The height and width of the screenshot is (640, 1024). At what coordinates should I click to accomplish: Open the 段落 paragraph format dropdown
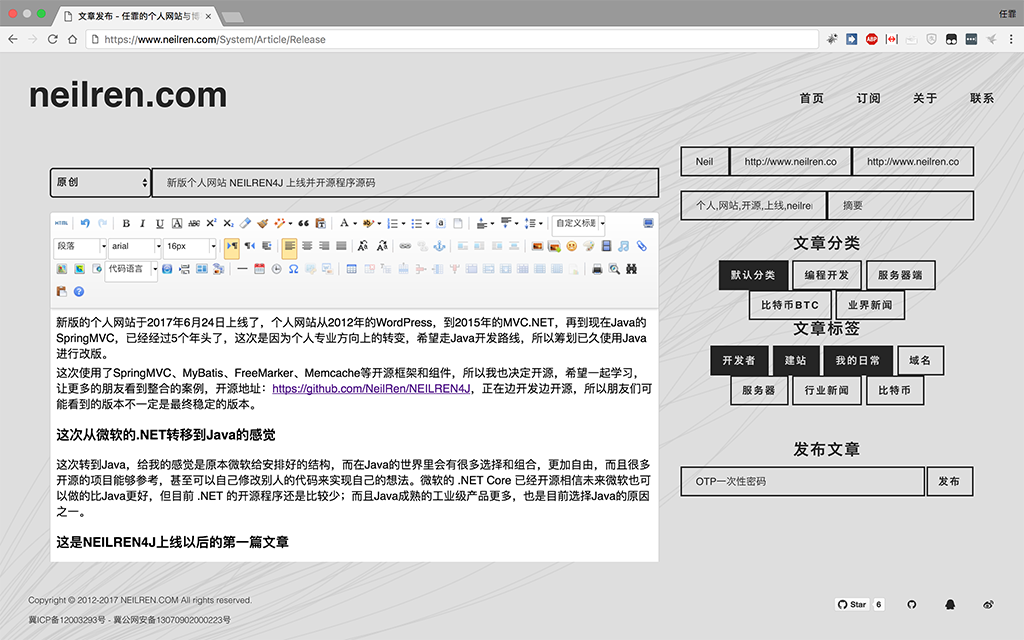(x=80, y=246)
